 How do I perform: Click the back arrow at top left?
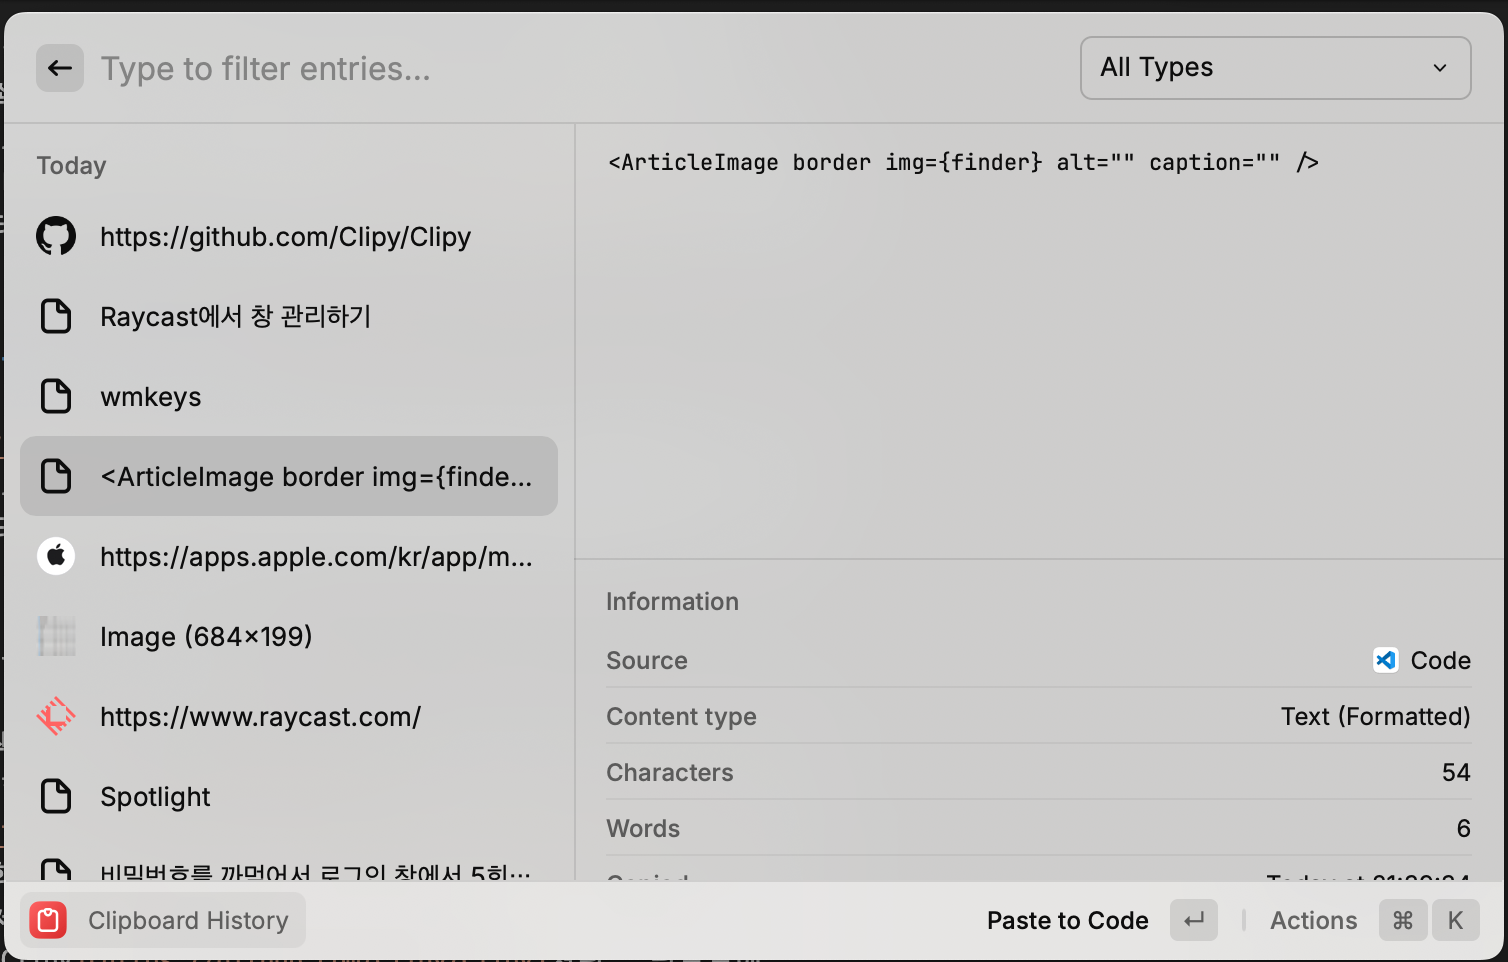click(x=59, y=67)
